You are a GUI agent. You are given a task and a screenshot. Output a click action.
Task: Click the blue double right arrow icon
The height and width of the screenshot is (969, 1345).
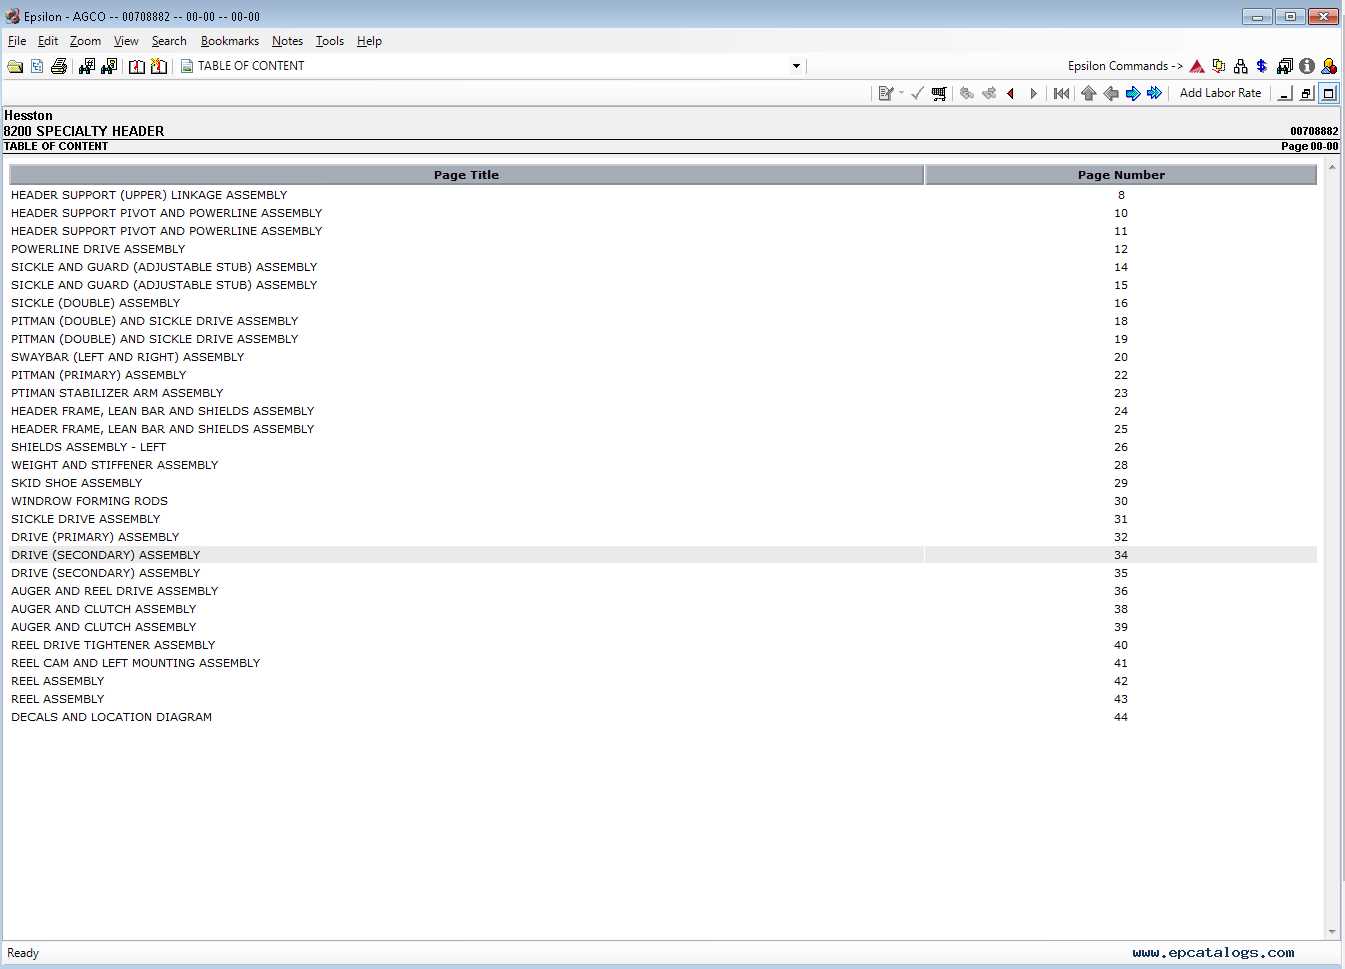(x=1155, y=93)
